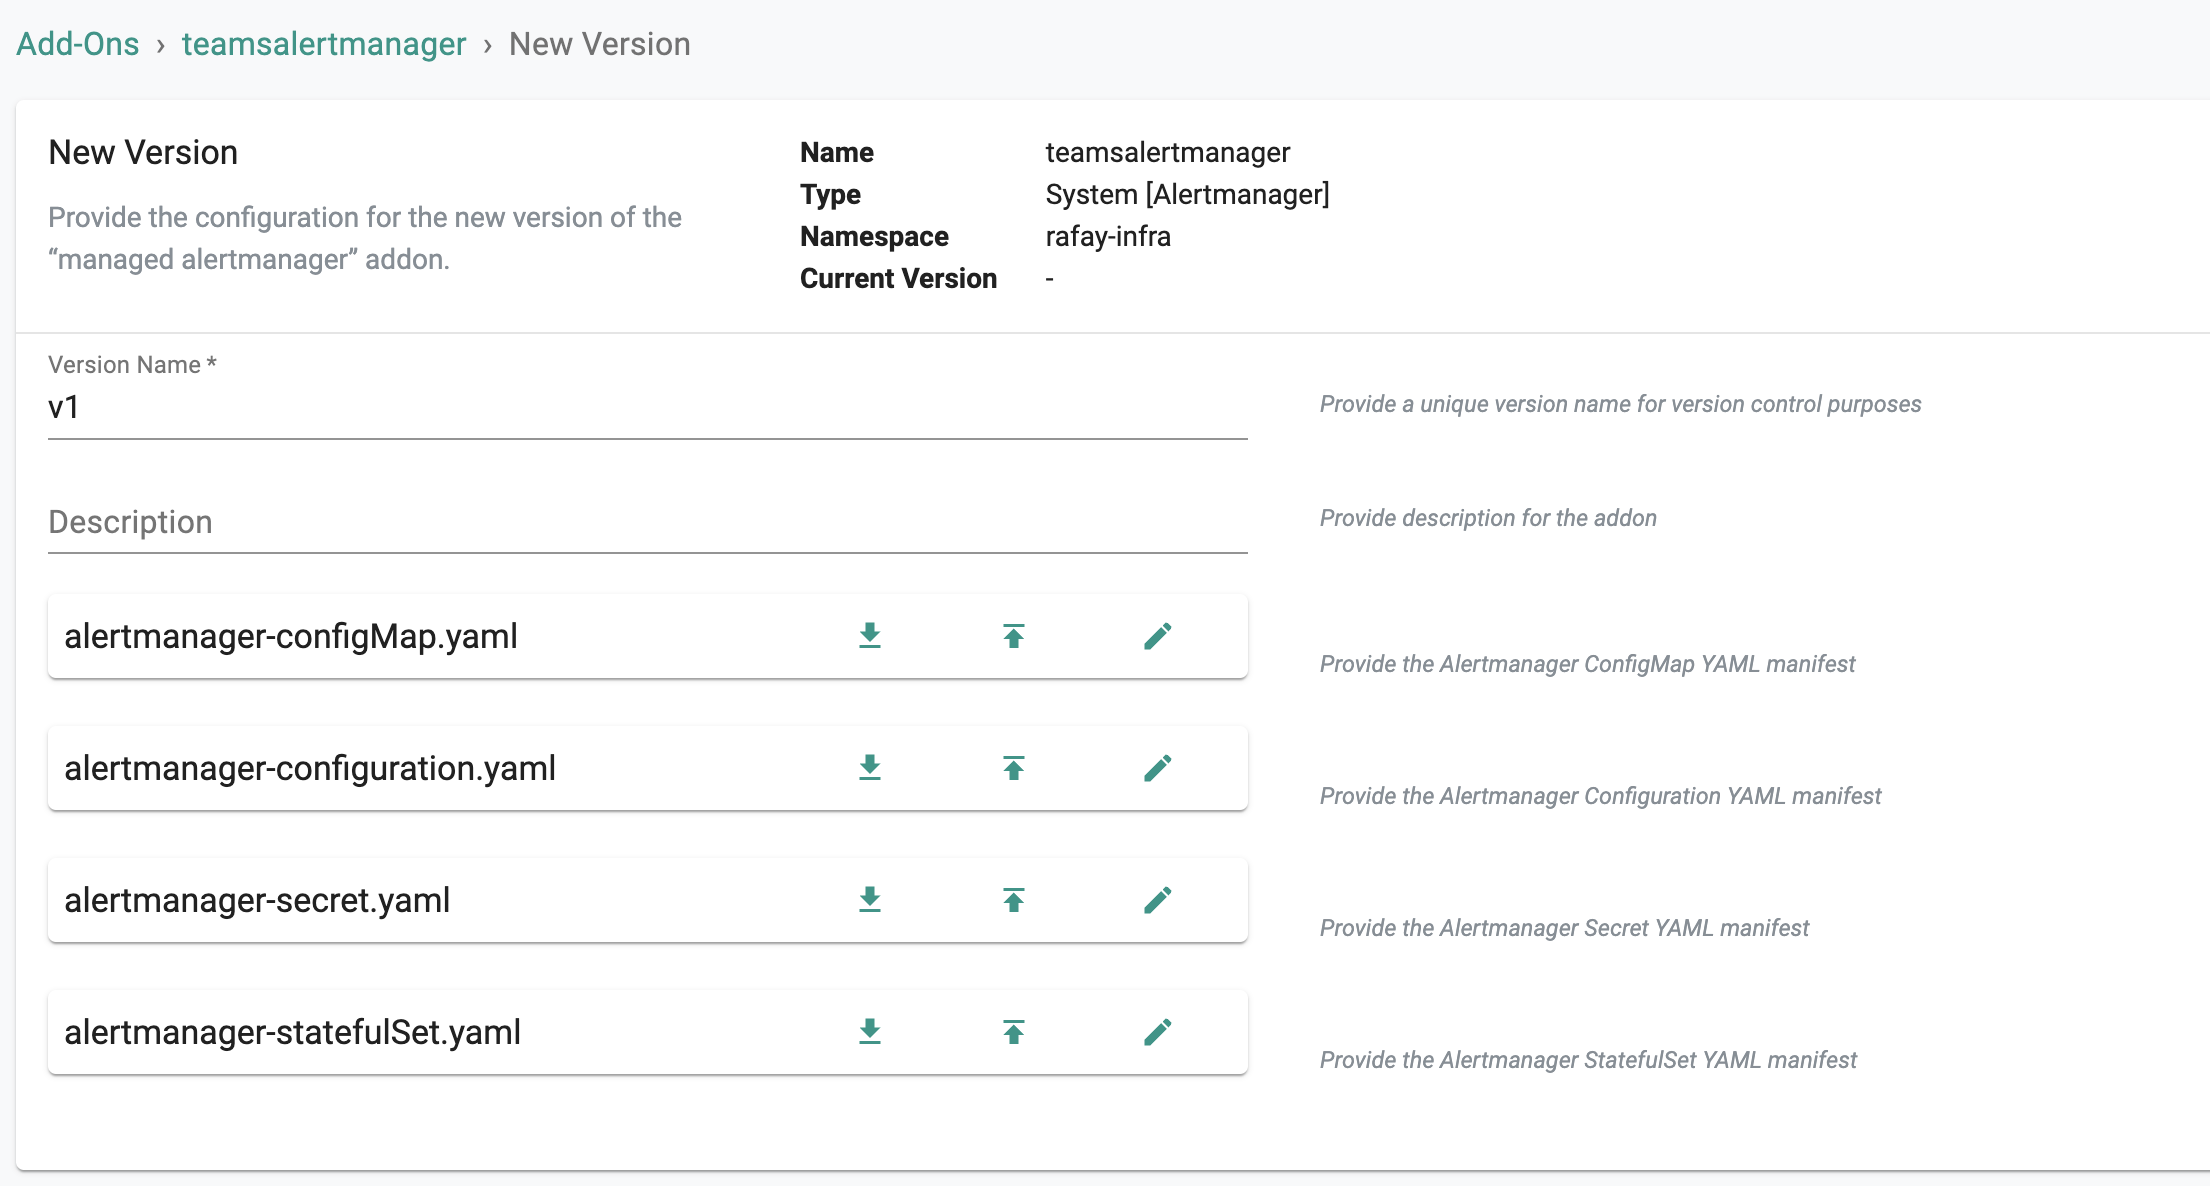The height and width of the screenshot is (1186, 2210).
Task: Download alertmanager-statefulSet.yaml file
Action: tap(870, 1032)
